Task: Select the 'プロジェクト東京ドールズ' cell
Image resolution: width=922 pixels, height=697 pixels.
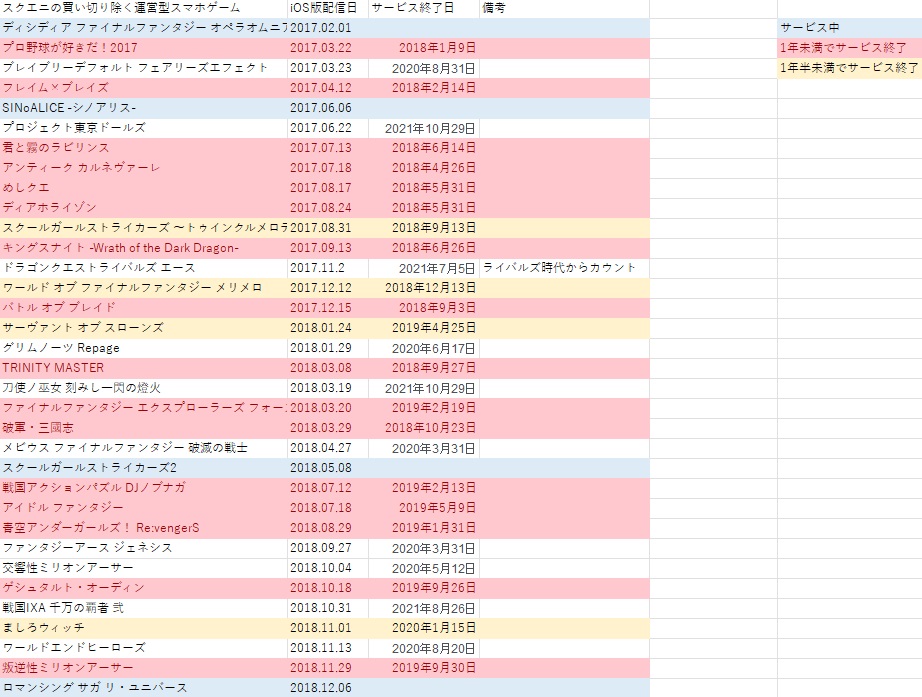Action: 144,128
